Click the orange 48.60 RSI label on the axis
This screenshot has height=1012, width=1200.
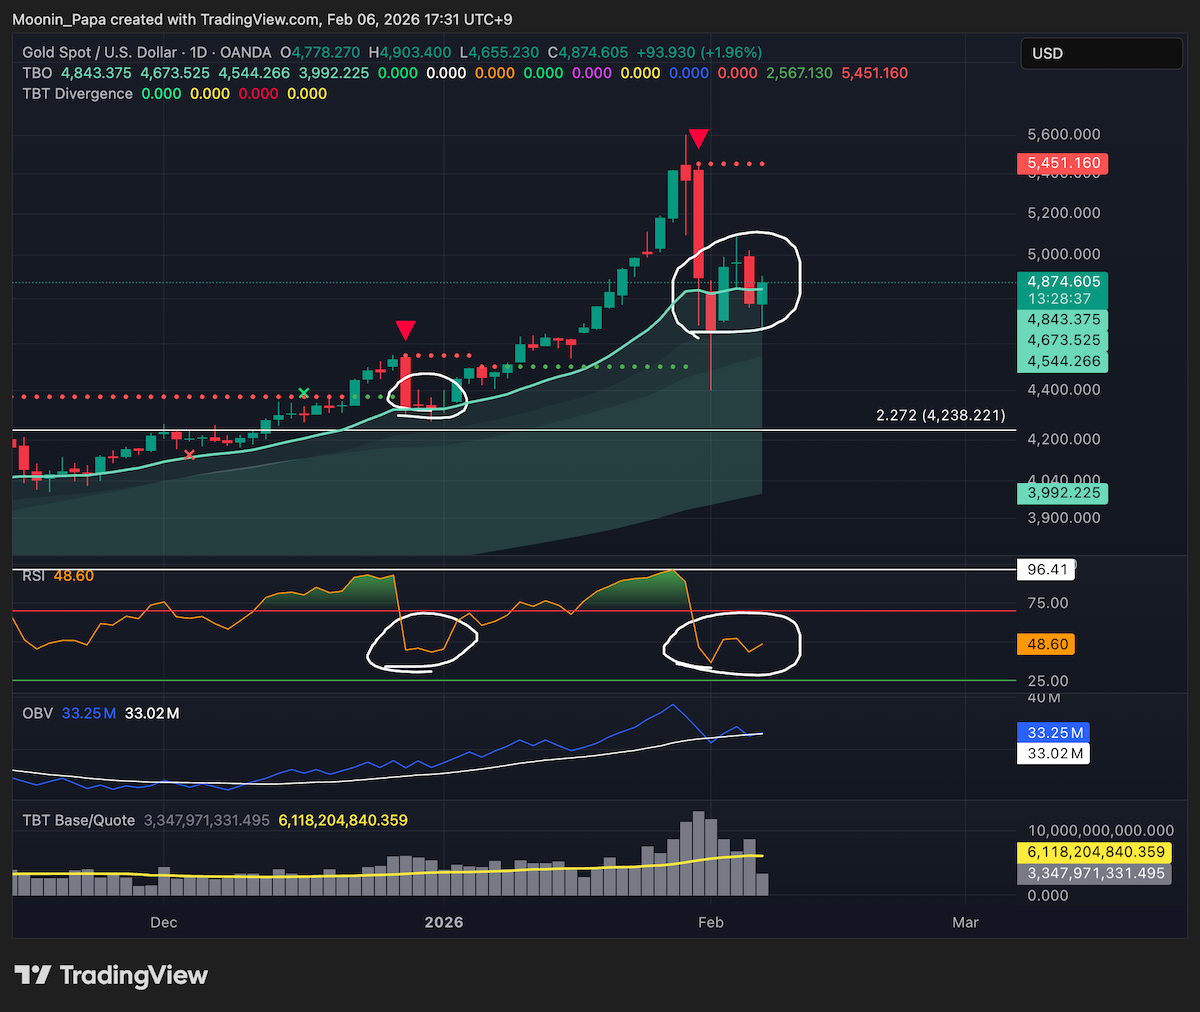pos(1047,645)
